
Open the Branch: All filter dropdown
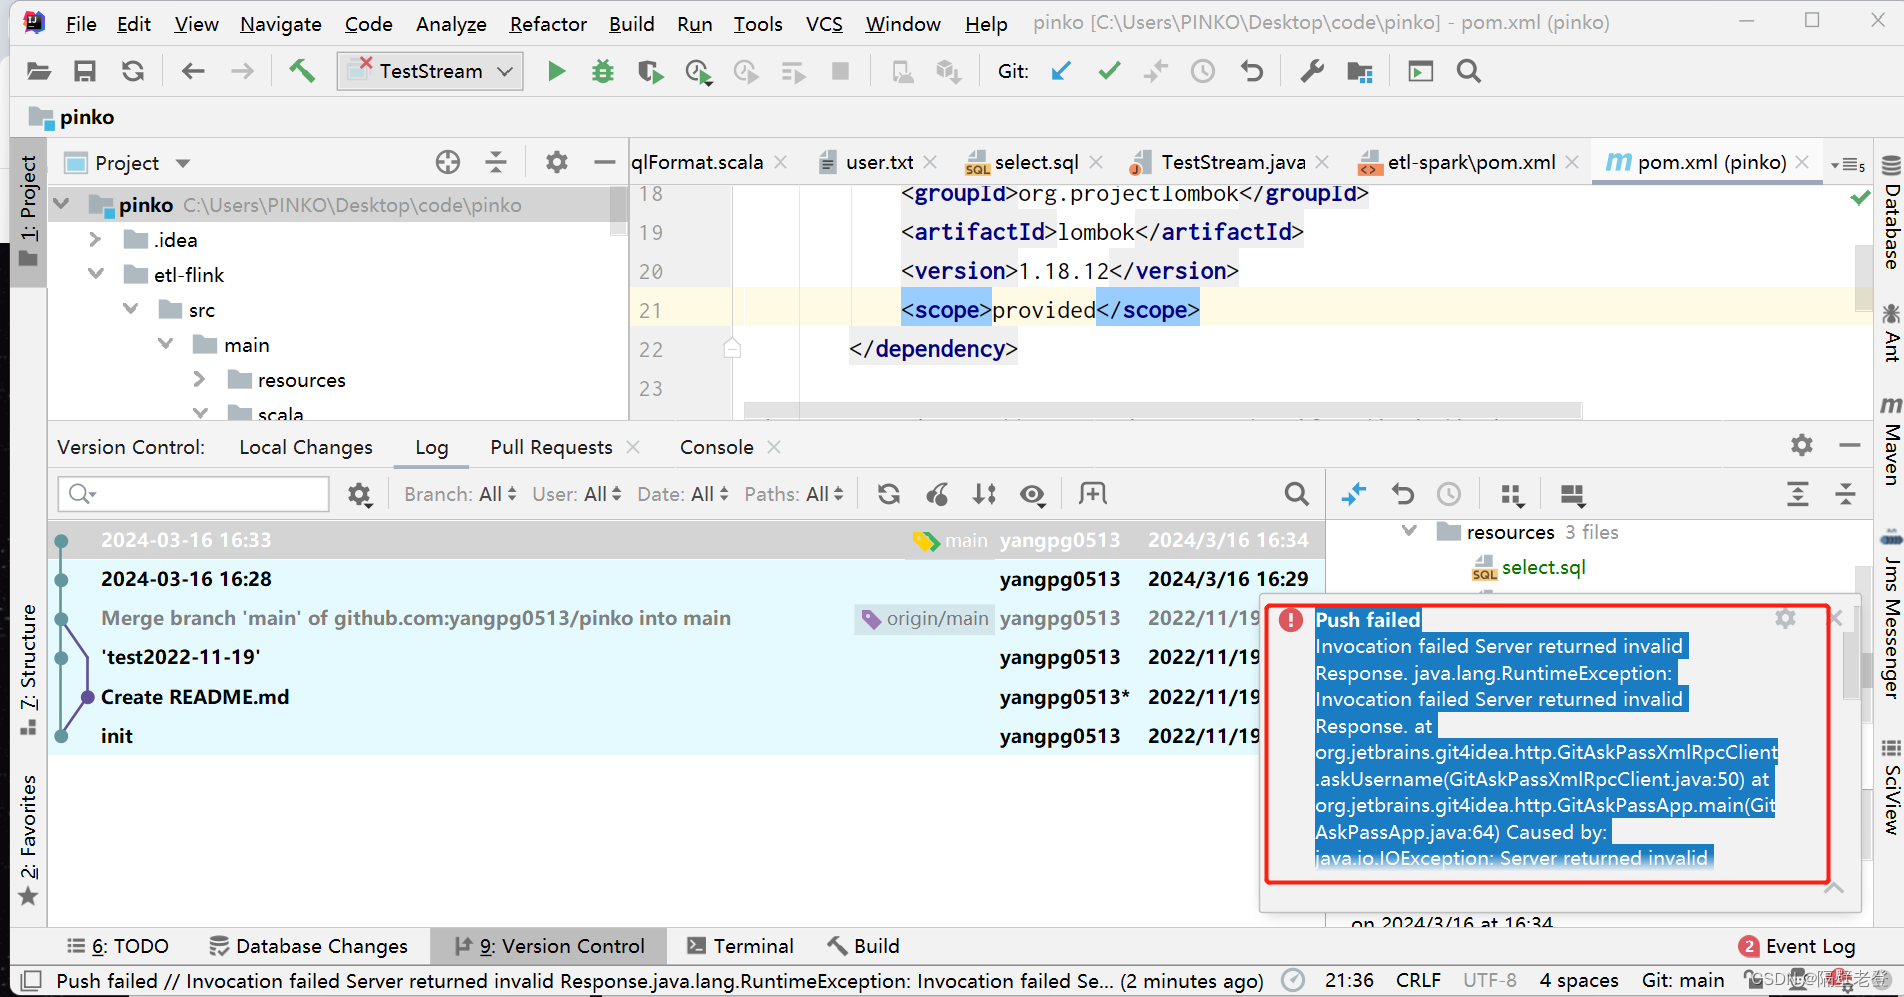[460, 494]
